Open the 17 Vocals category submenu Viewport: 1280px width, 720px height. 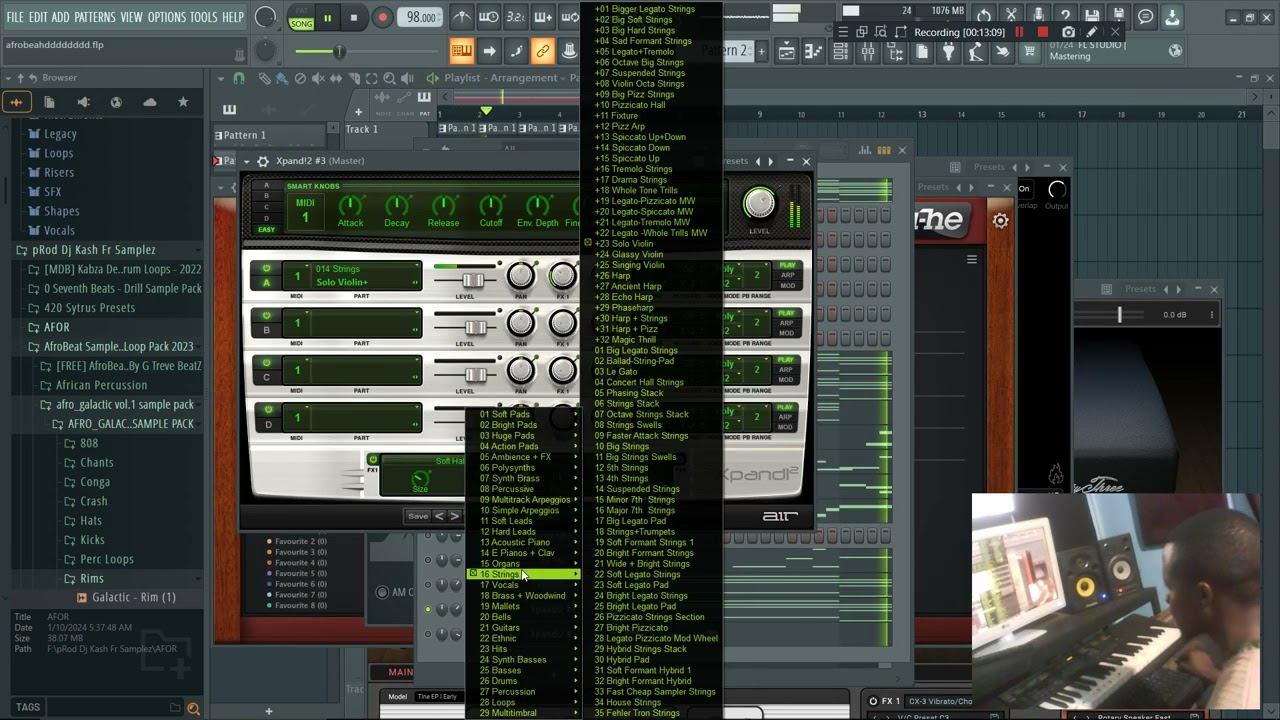coord(523,585)
